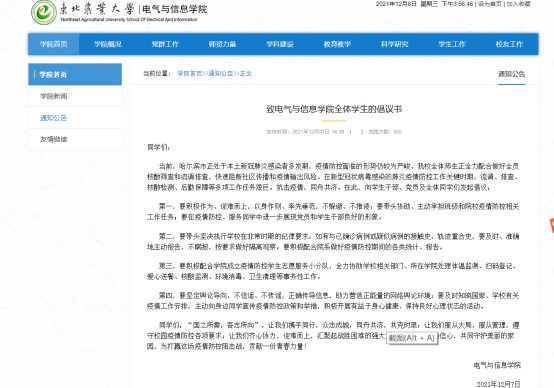Screen dimensions: 554x388
Task: Click 教育教学 in the top navigation
Action: click(337, 44)
